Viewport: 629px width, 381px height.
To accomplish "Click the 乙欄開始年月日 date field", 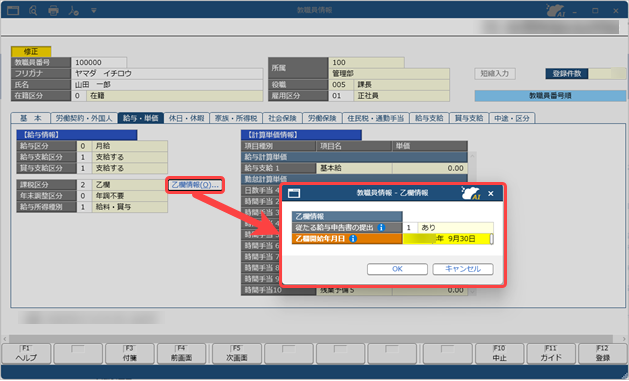I will tap(448, 239).
